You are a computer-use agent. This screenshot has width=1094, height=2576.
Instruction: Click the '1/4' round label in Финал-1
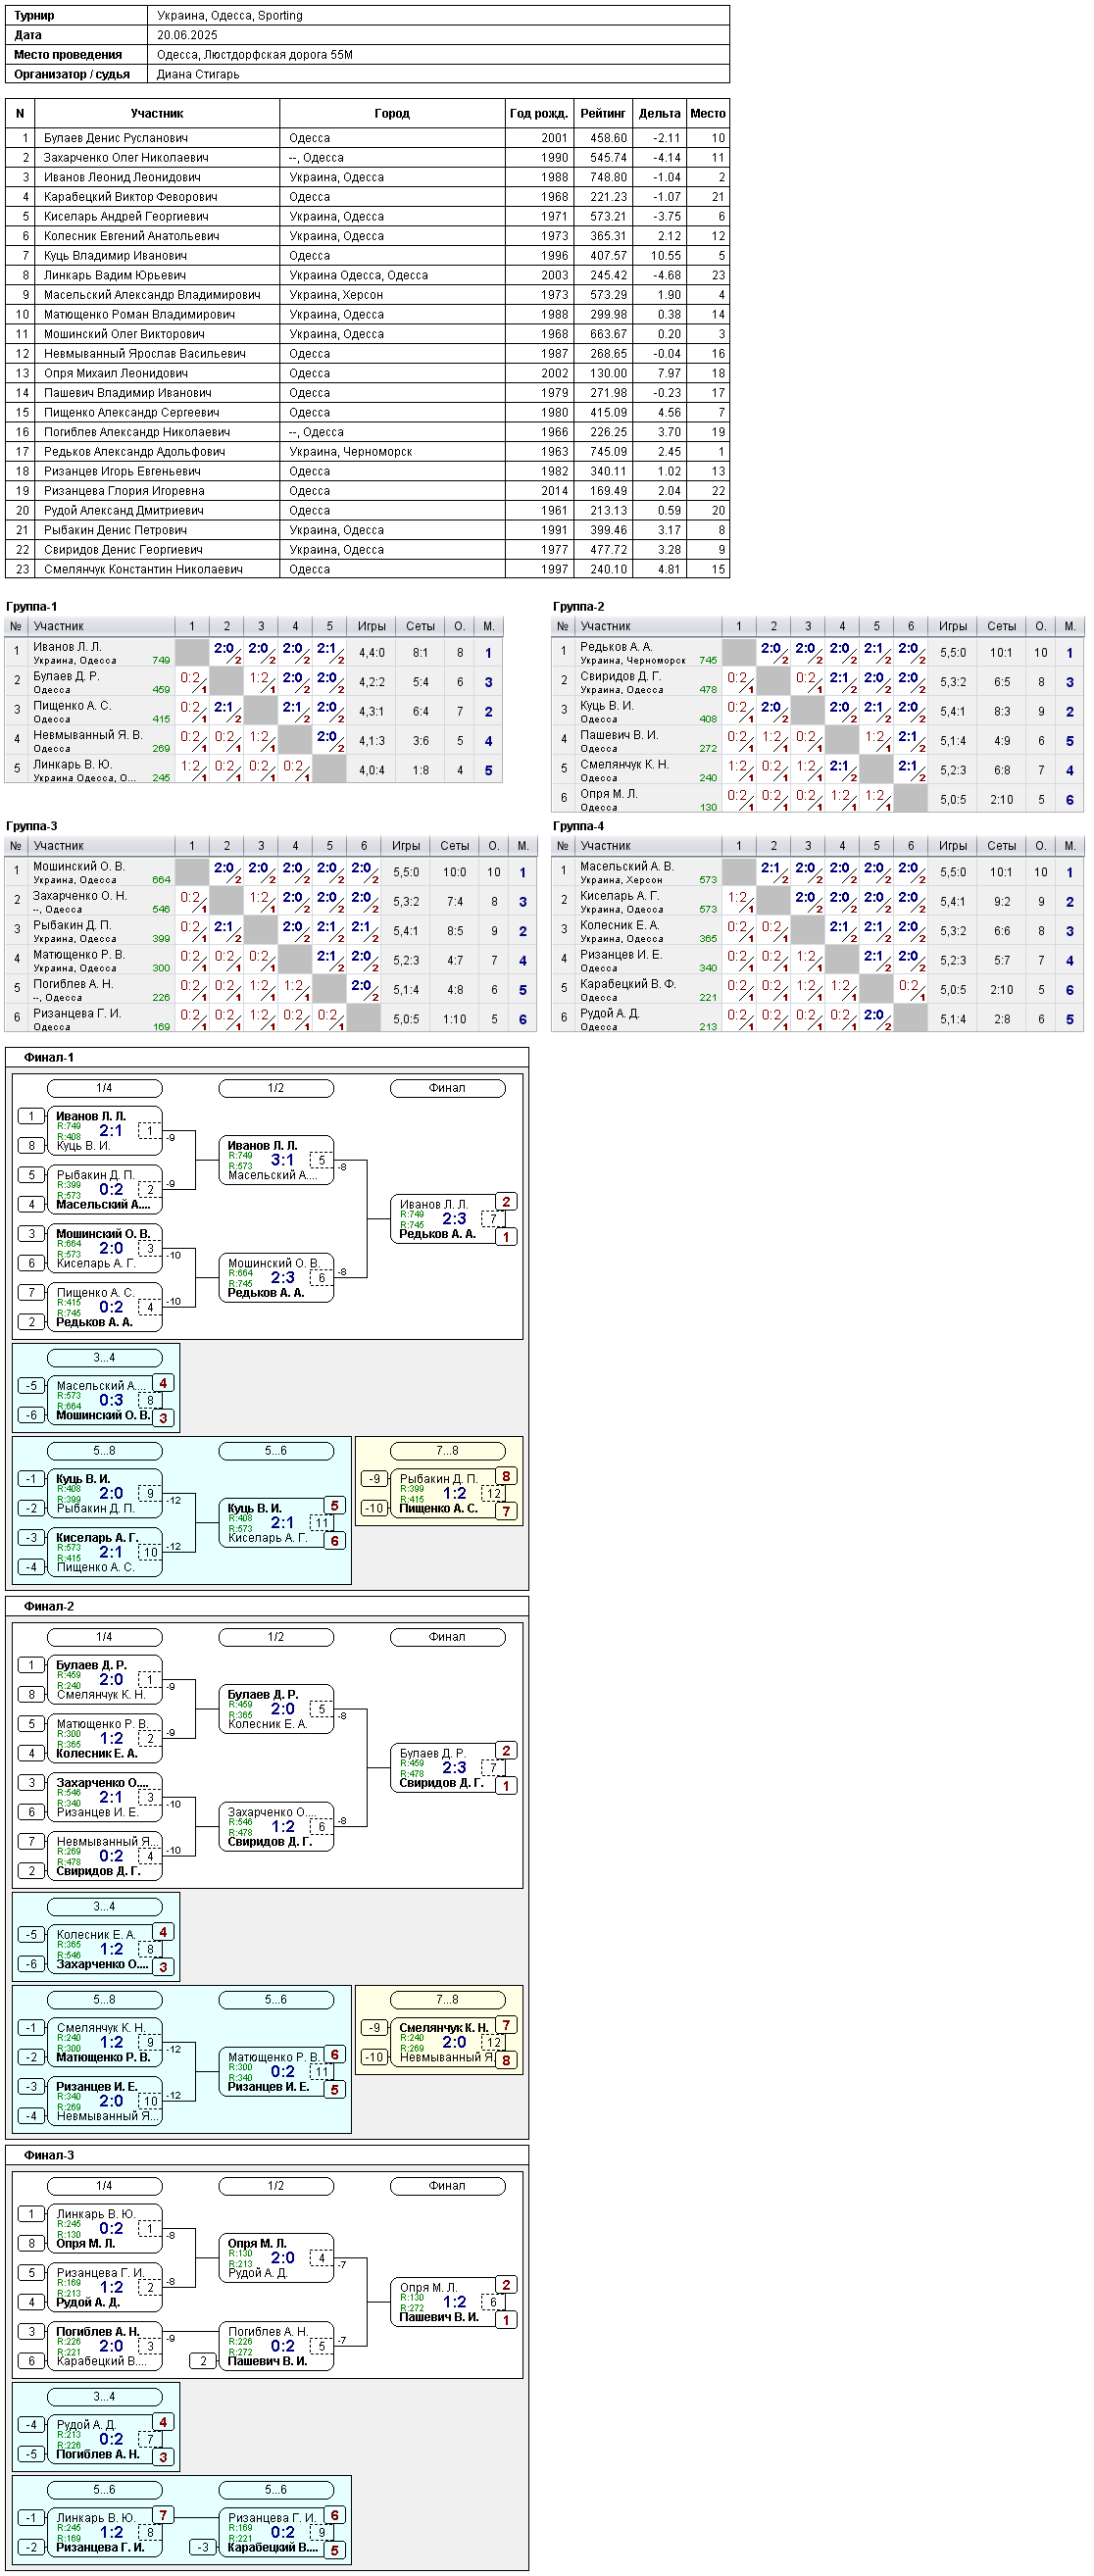pyautogui.click(x=105, y=1088)
